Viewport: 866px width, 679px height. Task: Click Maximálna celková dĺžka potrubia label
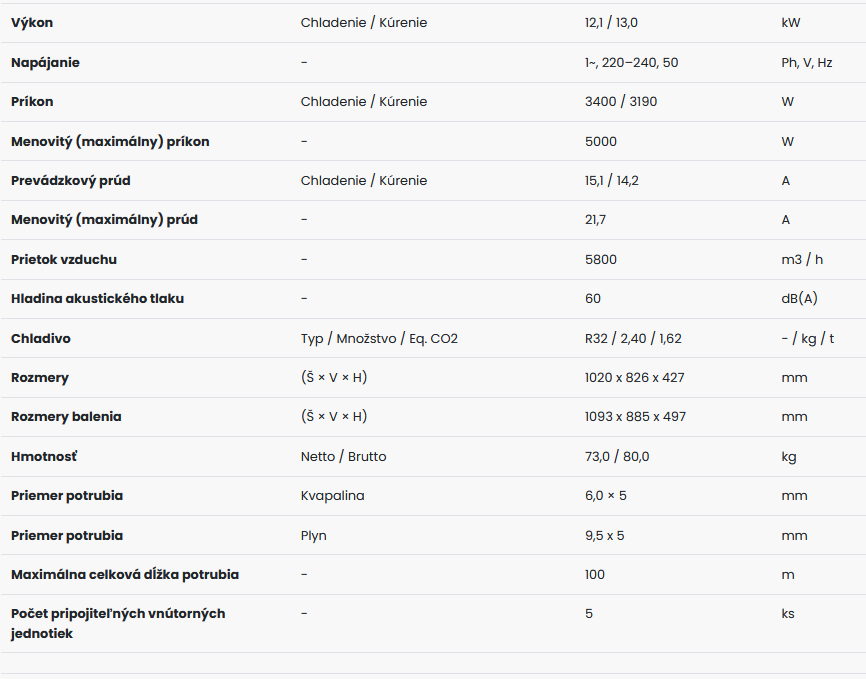click(x=125, y=575)
